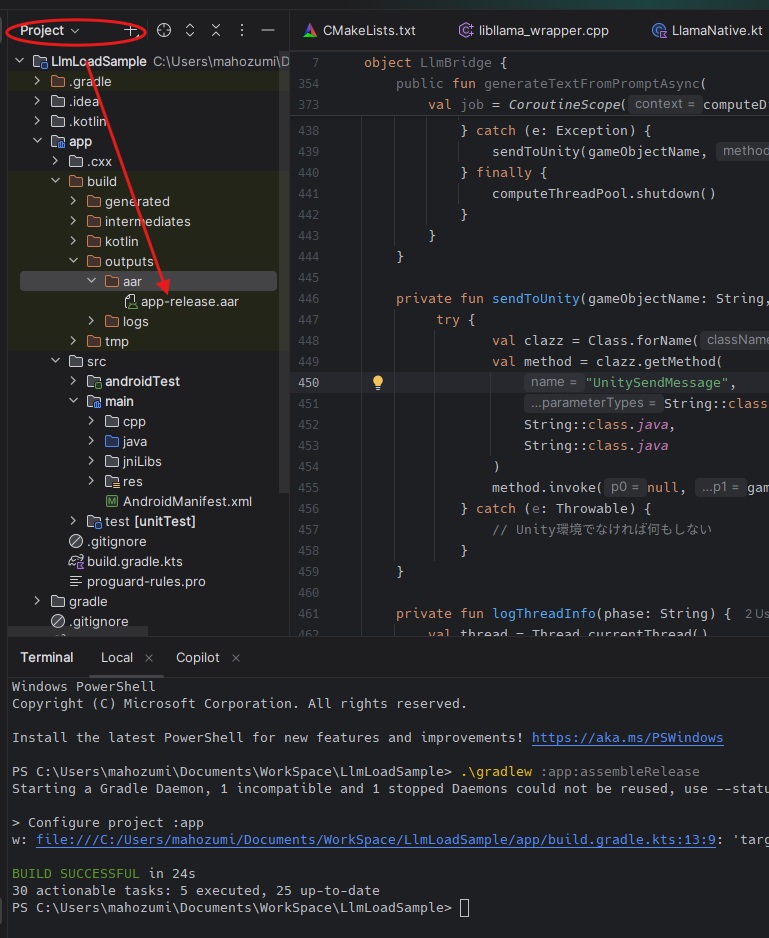Click the Collapse All icon in Project toolbar

[x=216, y=30]
